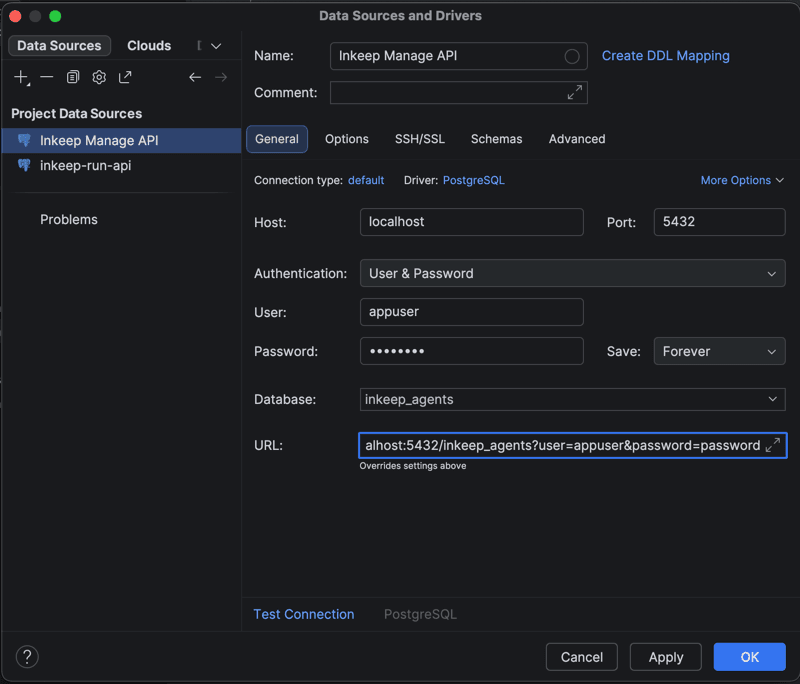The height and width of the screenshot is (684, 800).
Task: Click inside the Host input field
Action: [471, 222]
